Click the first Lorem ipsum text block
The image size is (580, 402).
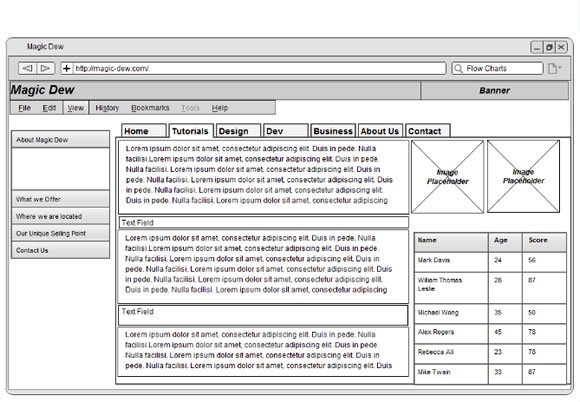pyautogui.click(x=264, y=177)
